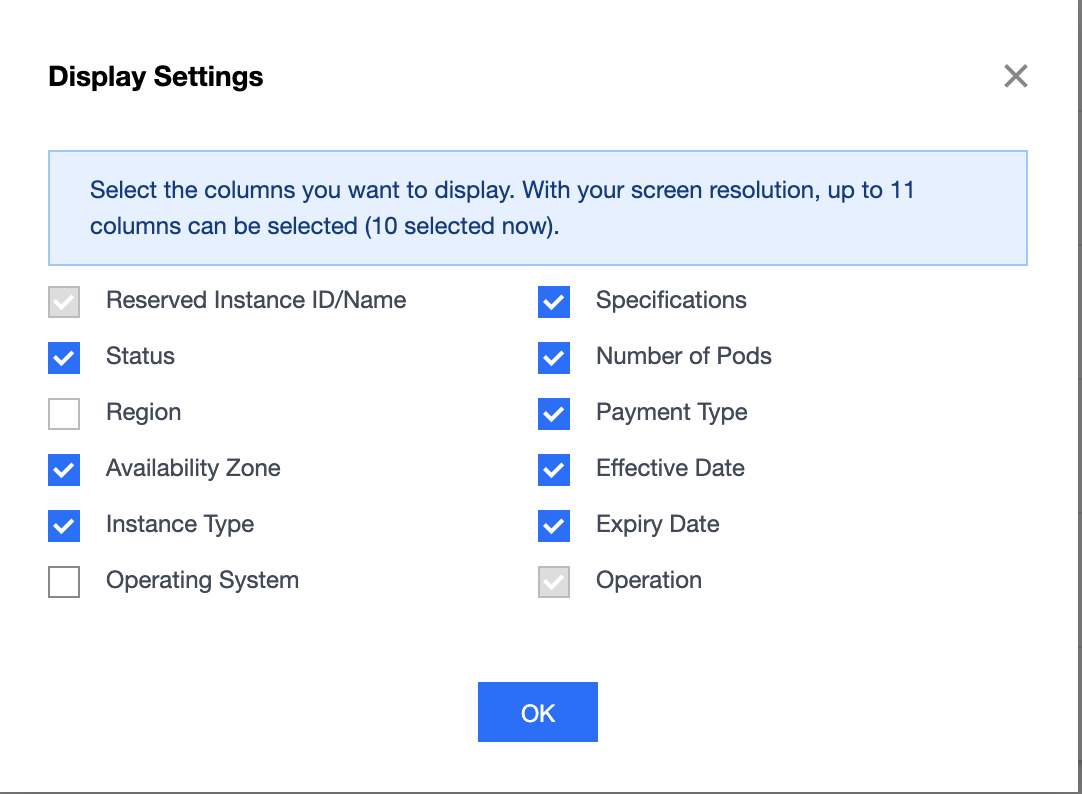Uncheck the Payment Type checkbox

click(554, 413)
